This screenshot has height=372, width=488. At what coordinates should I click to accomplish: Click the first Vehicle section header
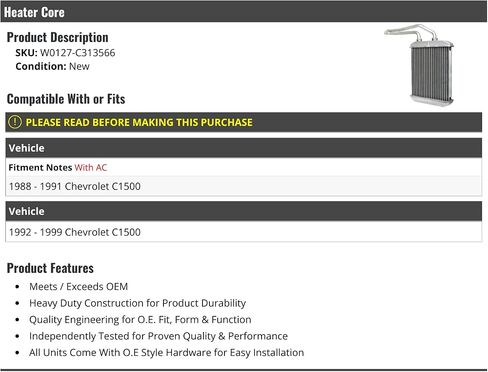[x=244, y=148]
